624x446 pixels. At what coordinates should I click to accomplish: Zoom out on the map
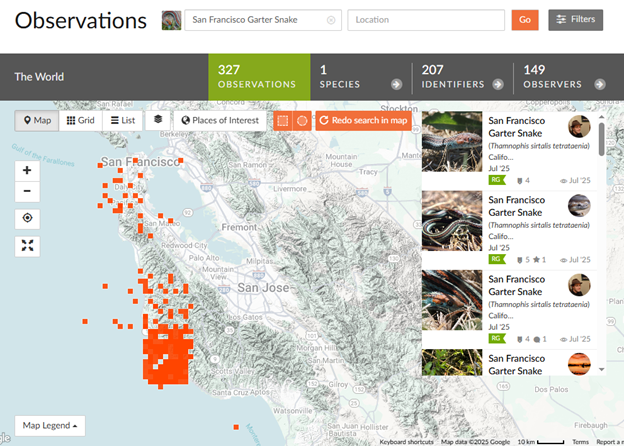click(27, 192)
